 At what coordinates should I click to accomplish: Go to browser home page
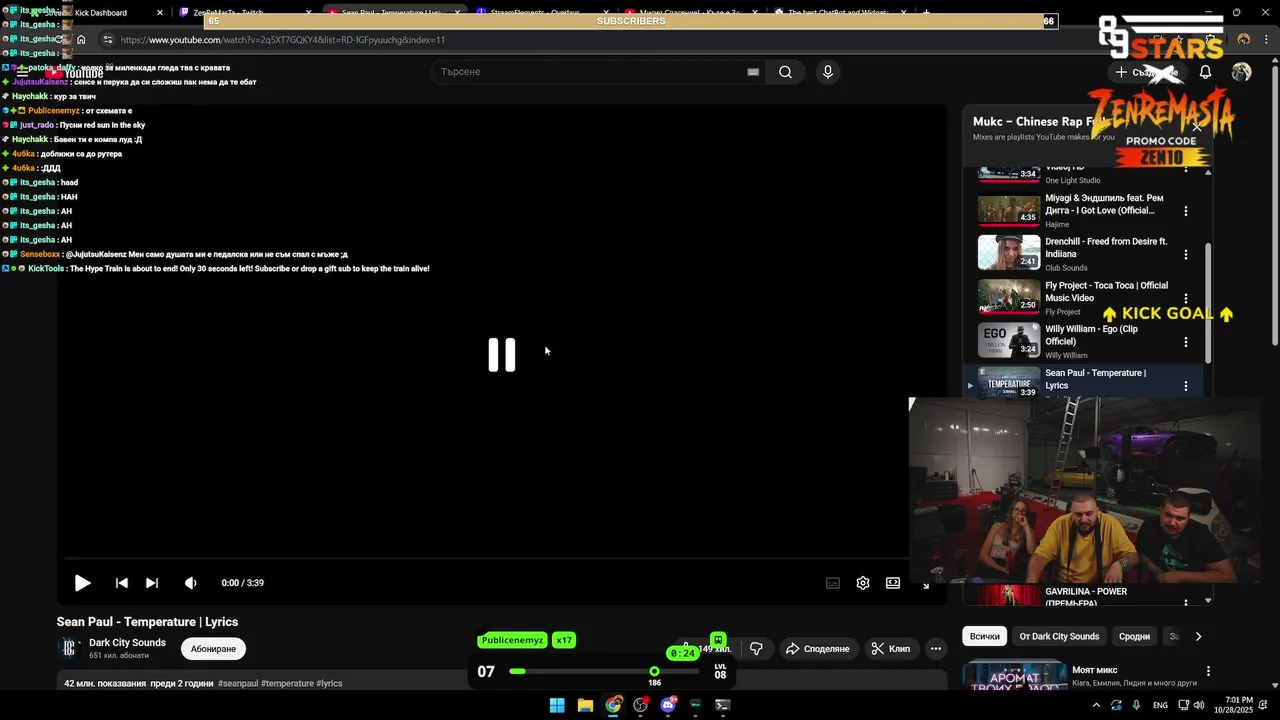point(81,40)
